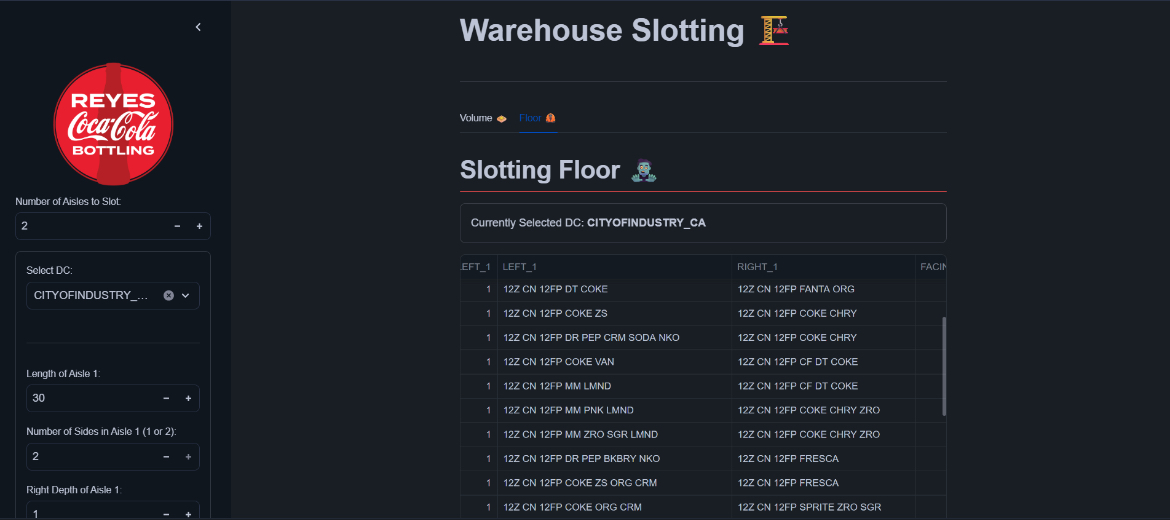Screen dimensions: 1170x520
Task: Collapse the sidebar with the arrow icon
Action: [198, 27]
